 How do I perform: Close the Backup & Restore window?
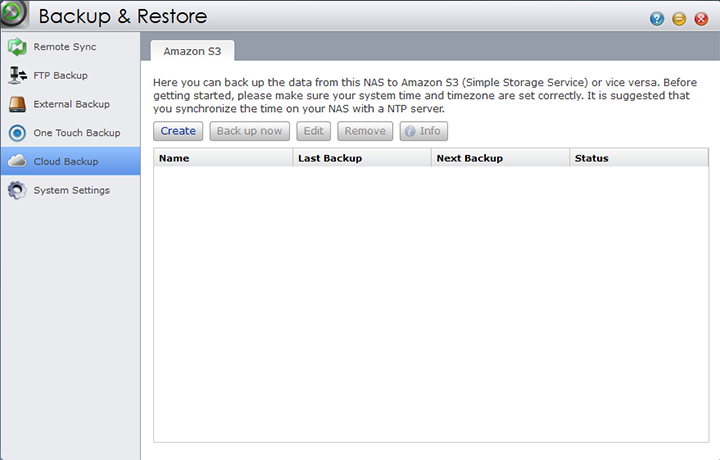701,19
